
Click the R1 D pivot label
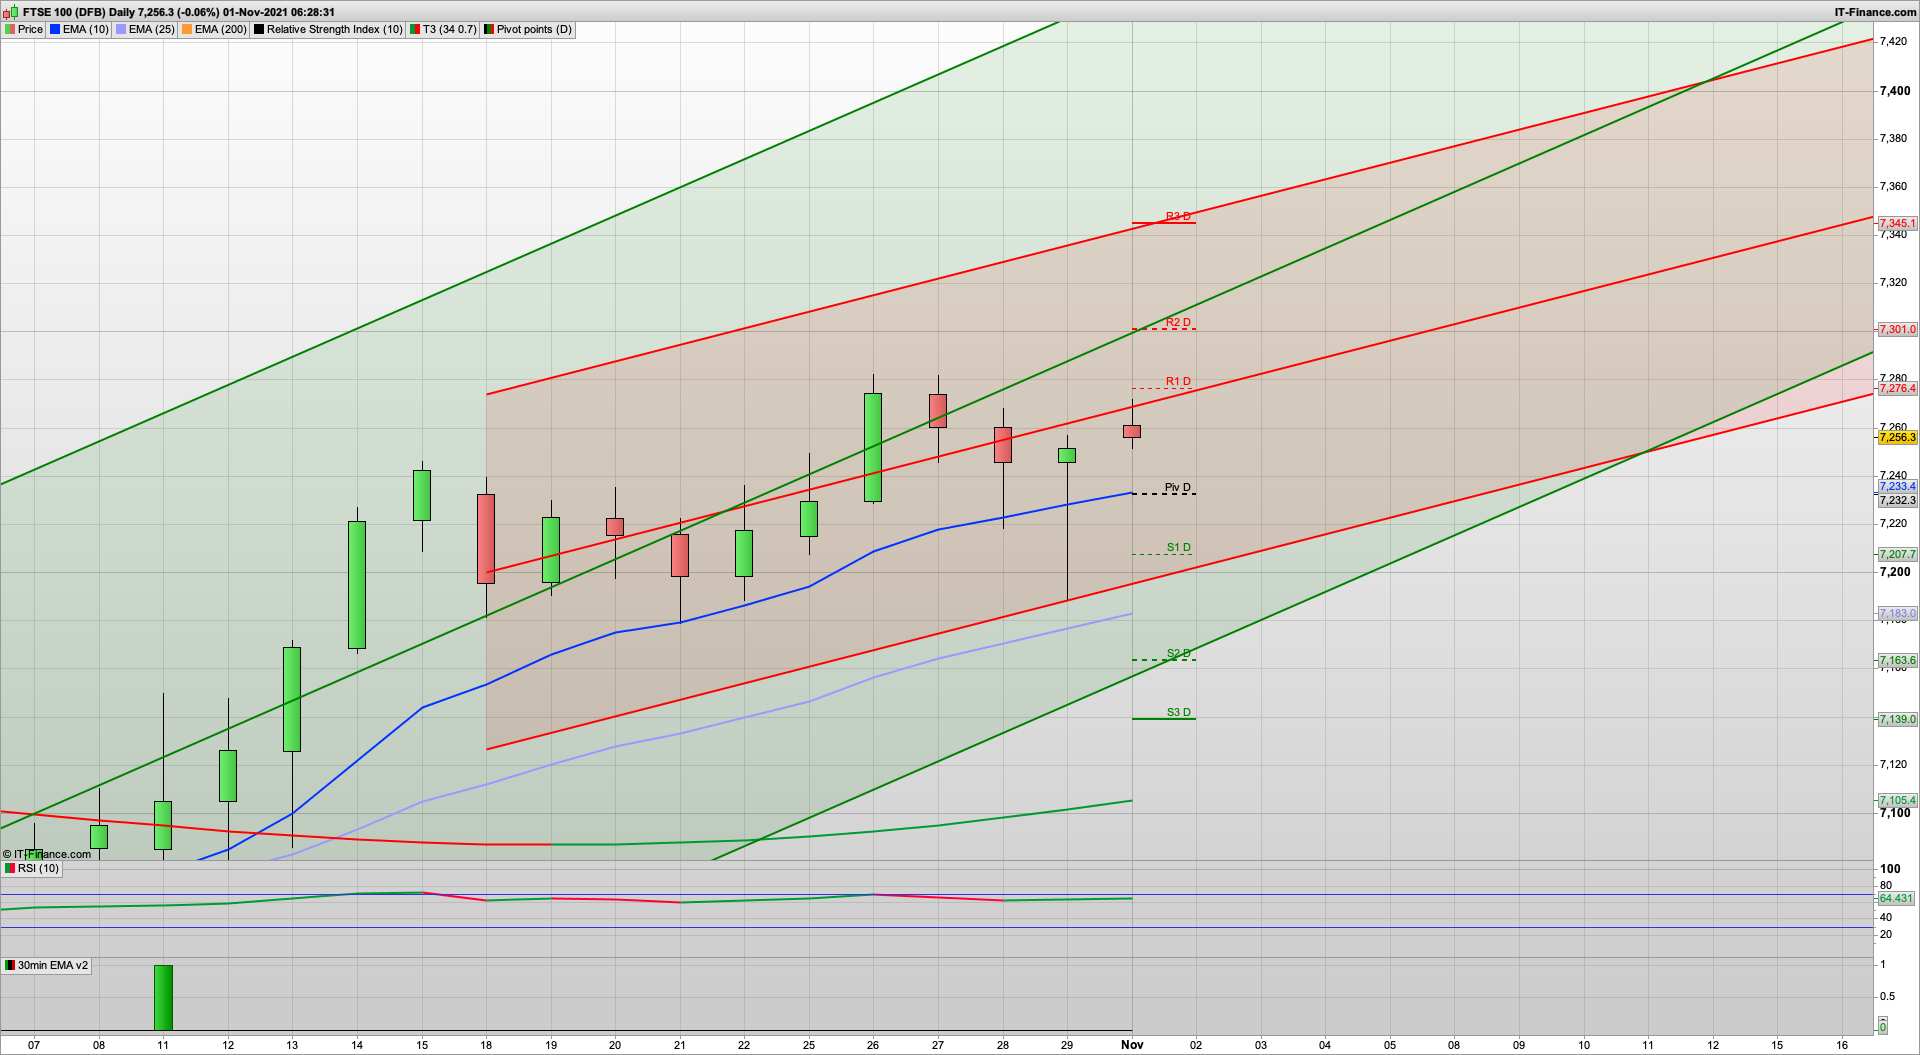[x=1178, y=381]
